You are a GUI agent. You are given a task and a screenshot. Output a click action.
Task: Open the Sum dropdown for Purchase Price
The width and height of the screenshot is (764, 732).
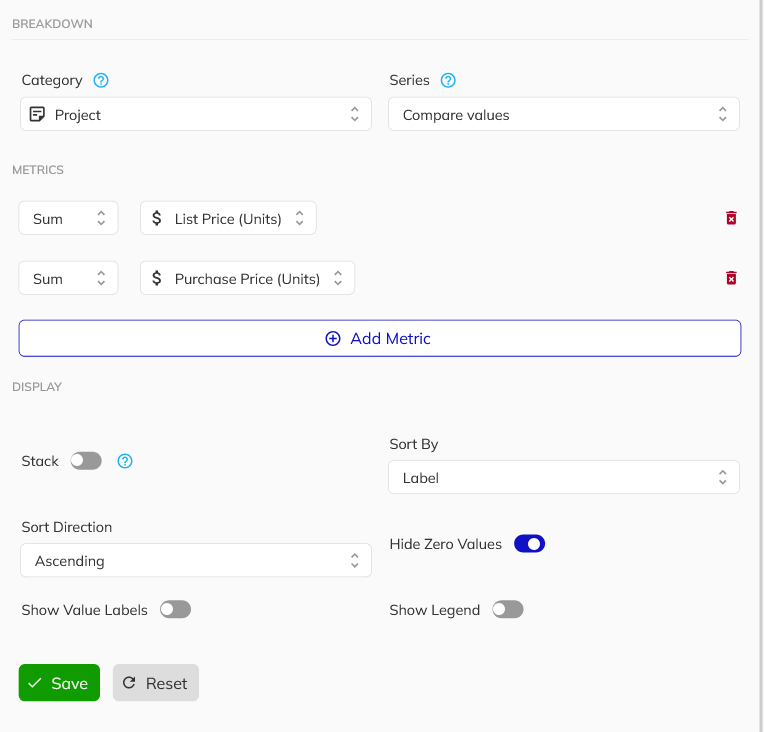tap(68, 278)
